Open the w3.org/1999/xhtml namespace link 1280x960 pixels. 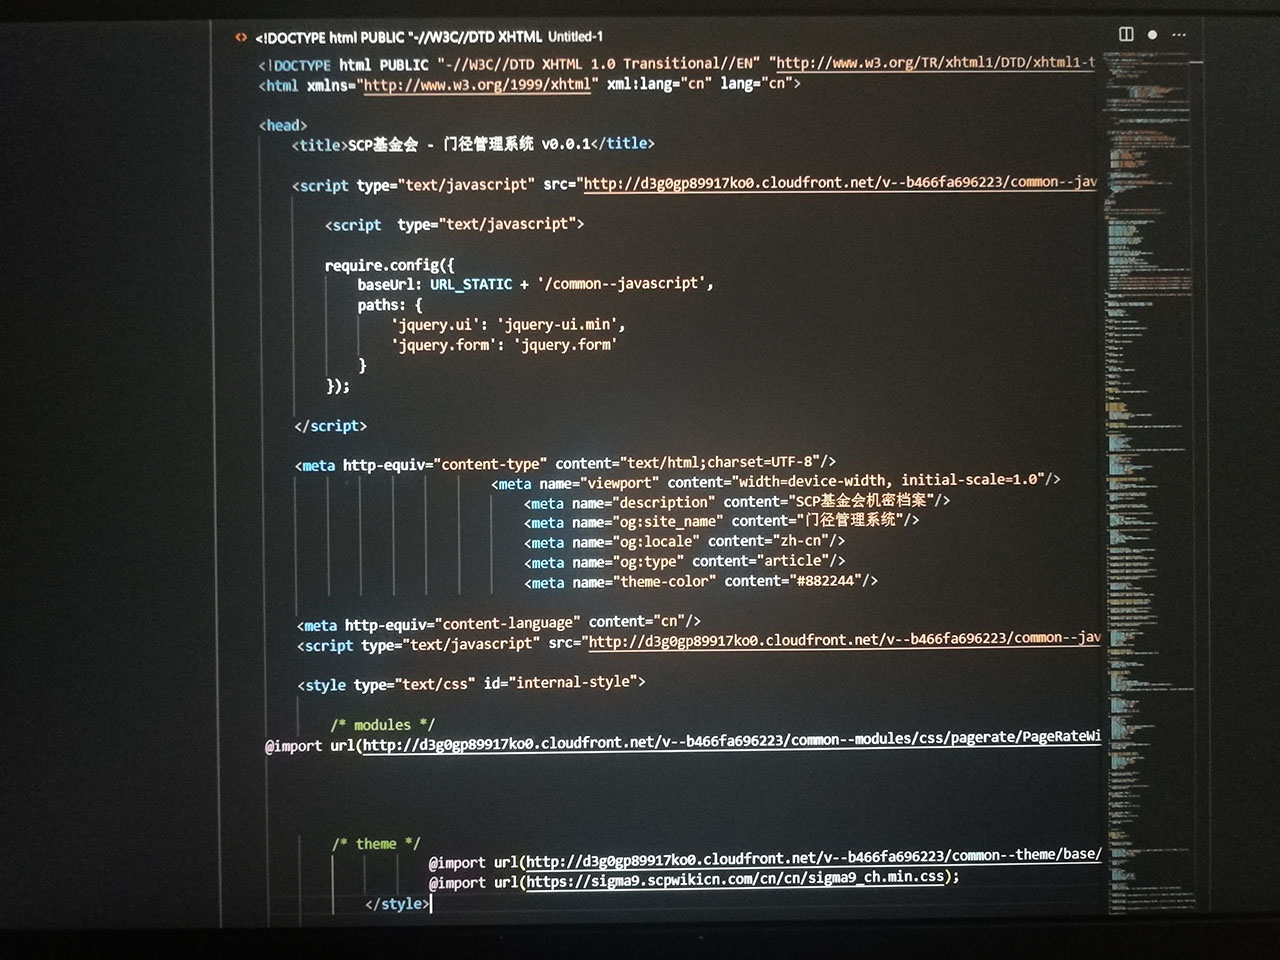pyautogui.click(x=476, y=85)
